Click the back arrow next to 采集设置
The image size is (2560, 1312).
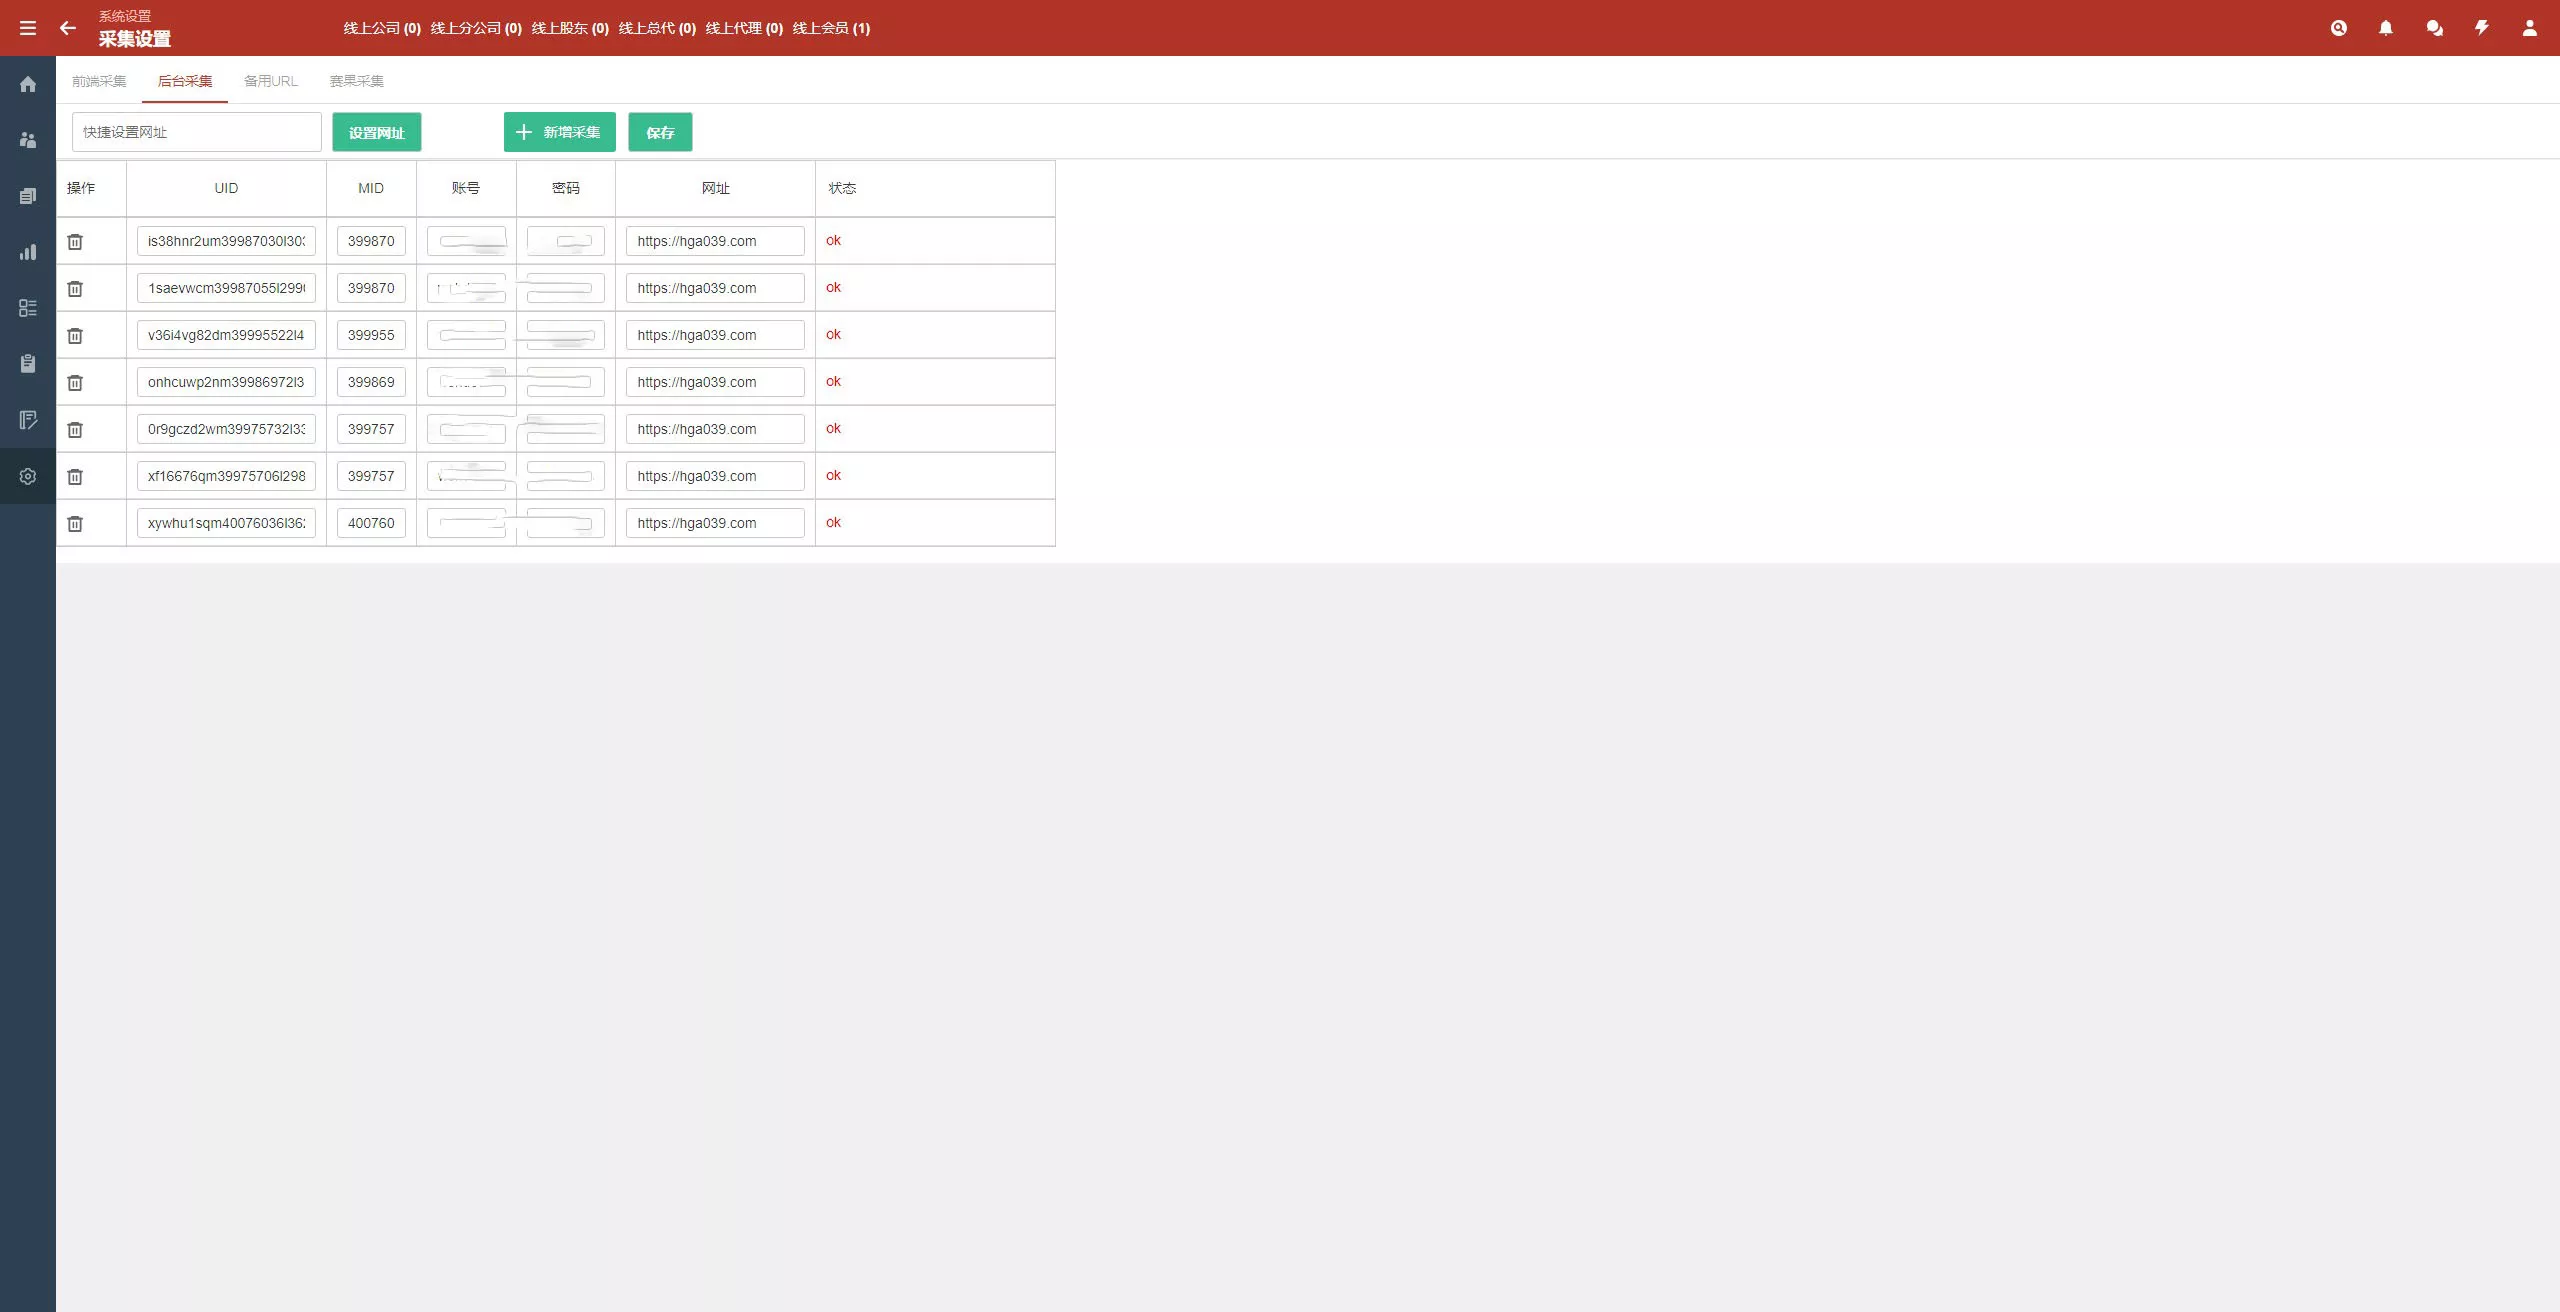(x=68, y=28)
